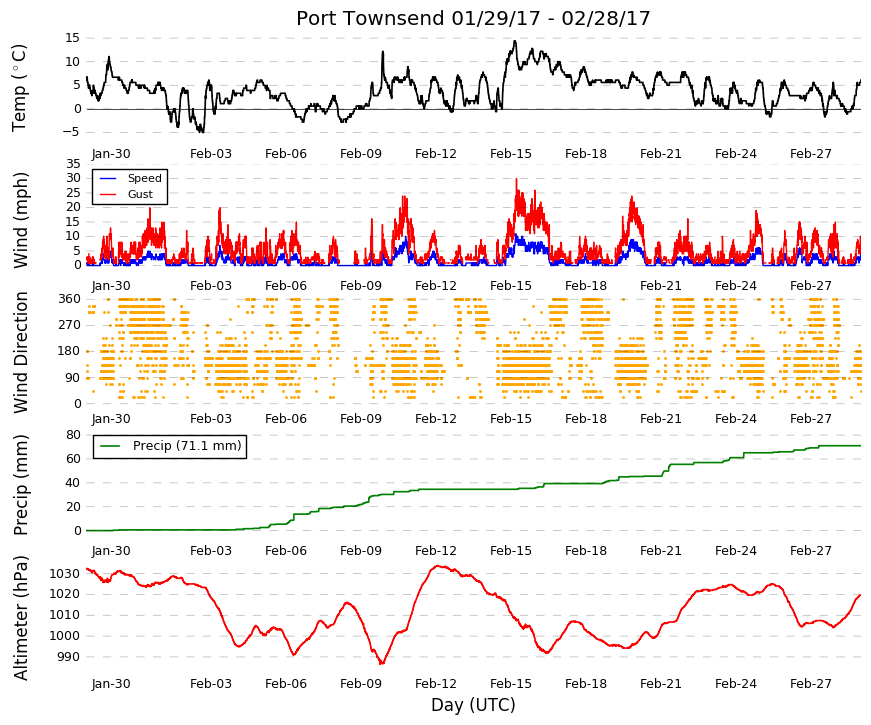Screen dimensions: 871x725
Task: Click the Temp (°C) axis label
Action: tap(19, 88)
